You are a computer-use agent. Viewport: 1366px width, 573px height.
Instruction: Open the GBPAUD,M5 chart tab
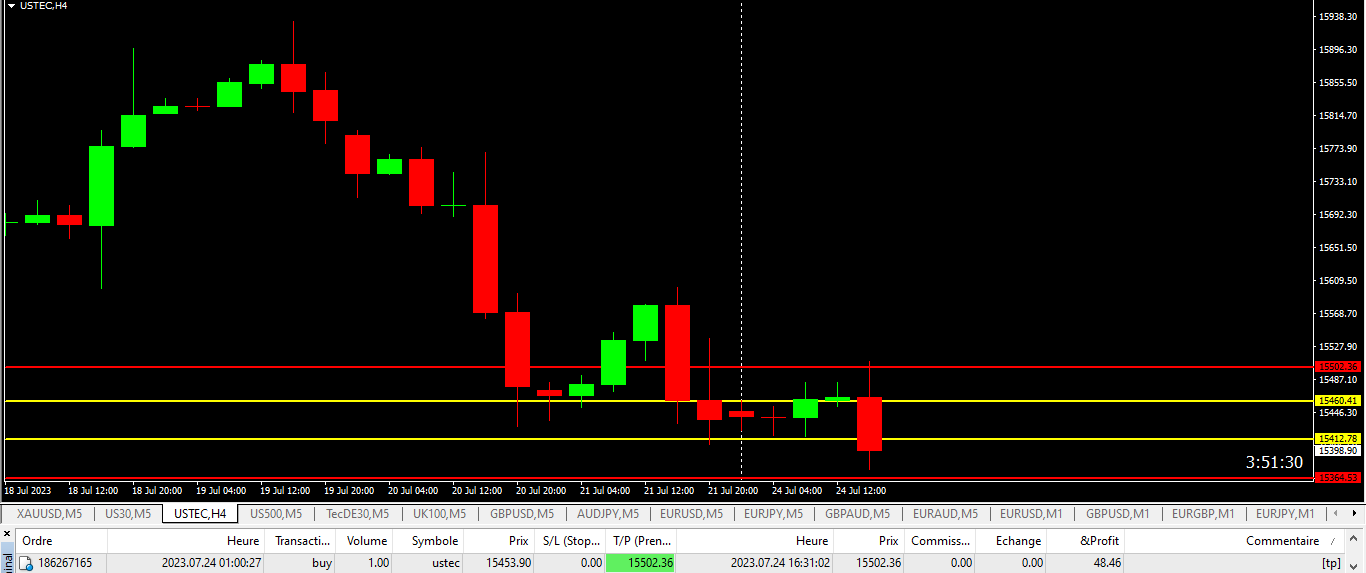pos(858,514)
